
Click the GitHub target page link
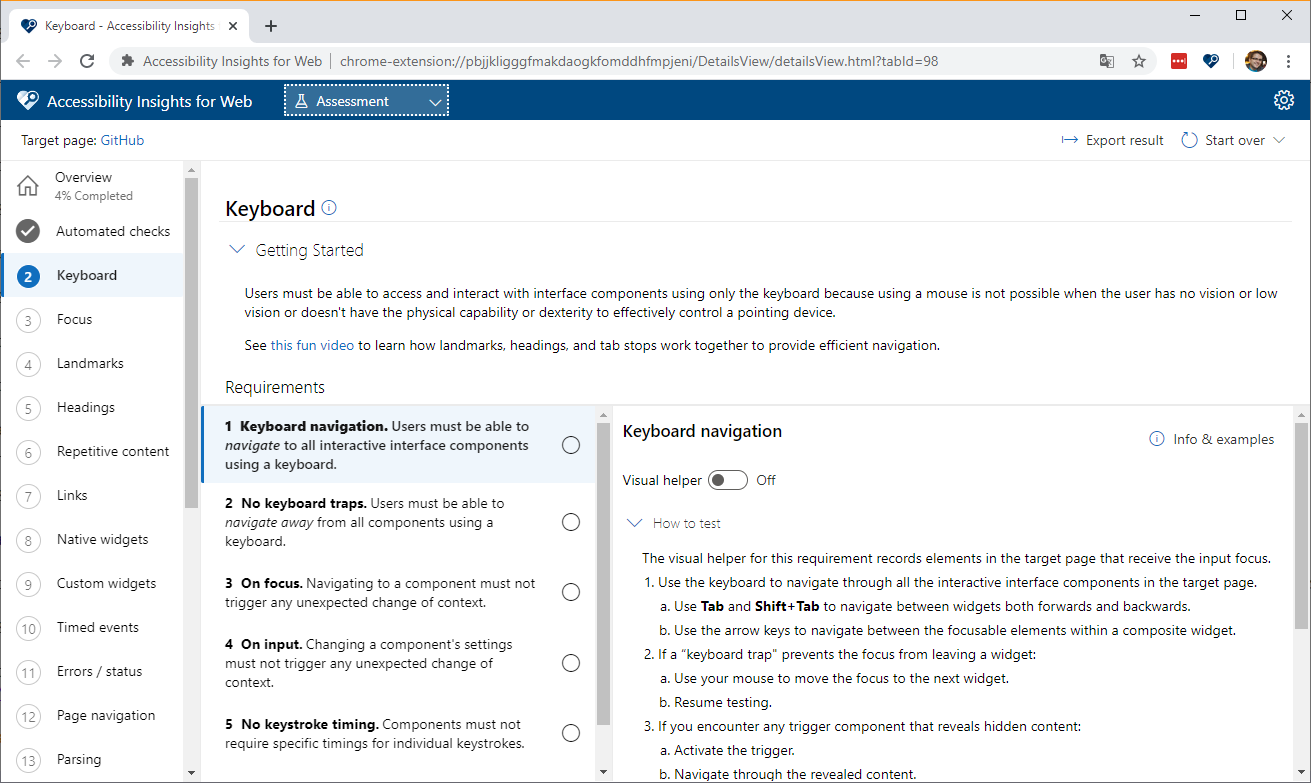click(x=122, y=141)
